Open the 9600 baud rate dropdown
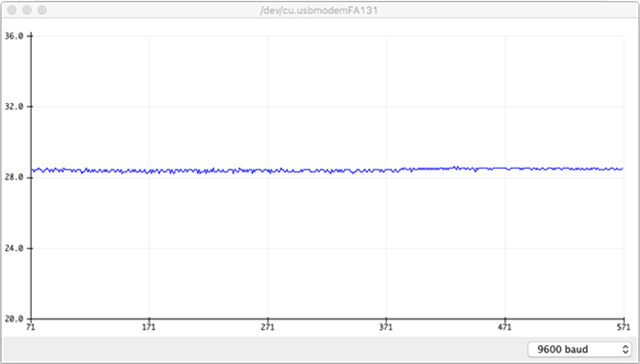Image resolution: width=640 pixels, height=364 pixels. pos(579,349)
